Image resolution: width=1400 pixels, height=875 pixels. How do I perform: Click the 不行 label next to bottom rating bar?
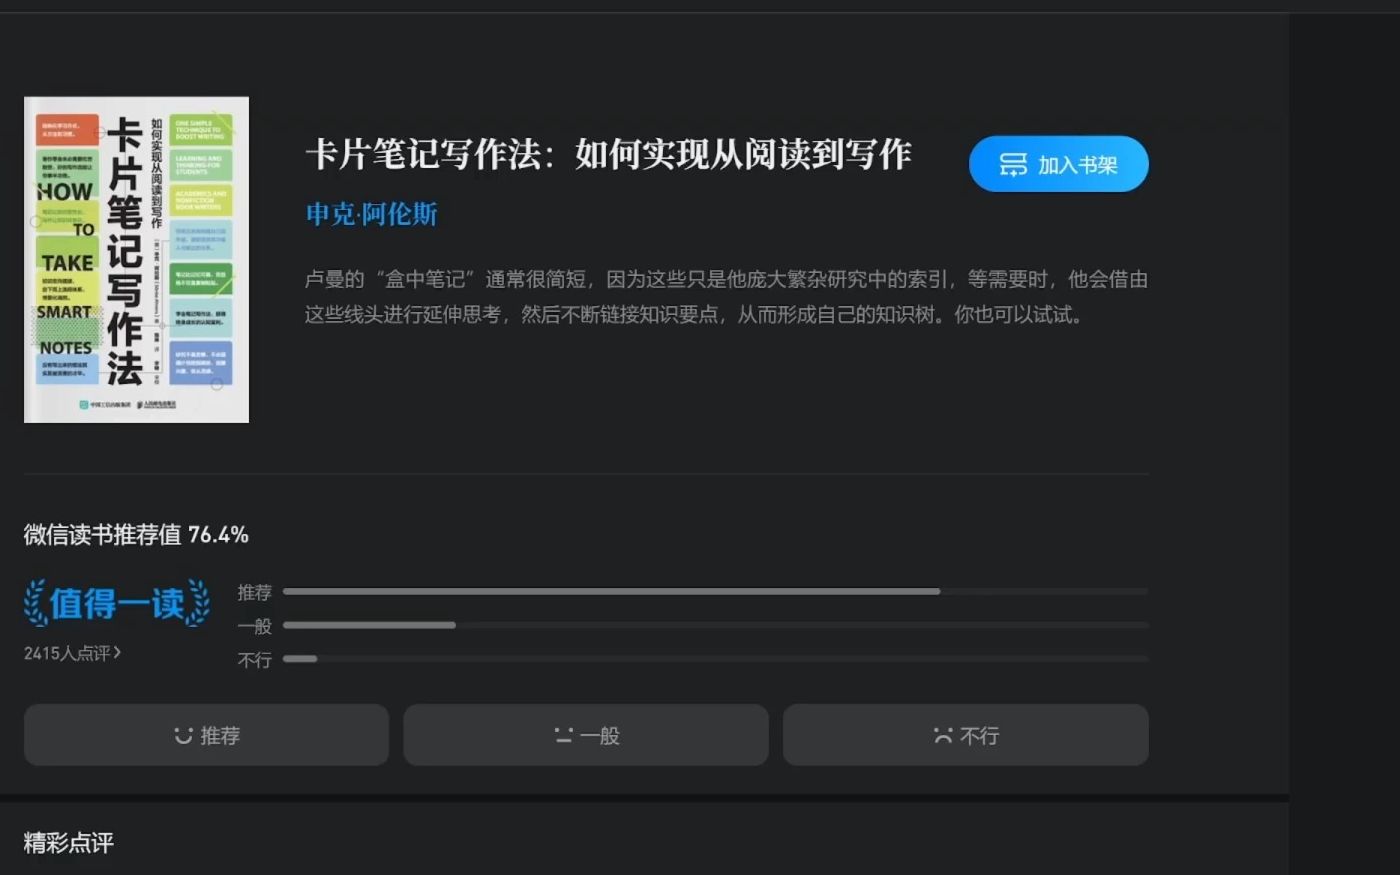255,659
